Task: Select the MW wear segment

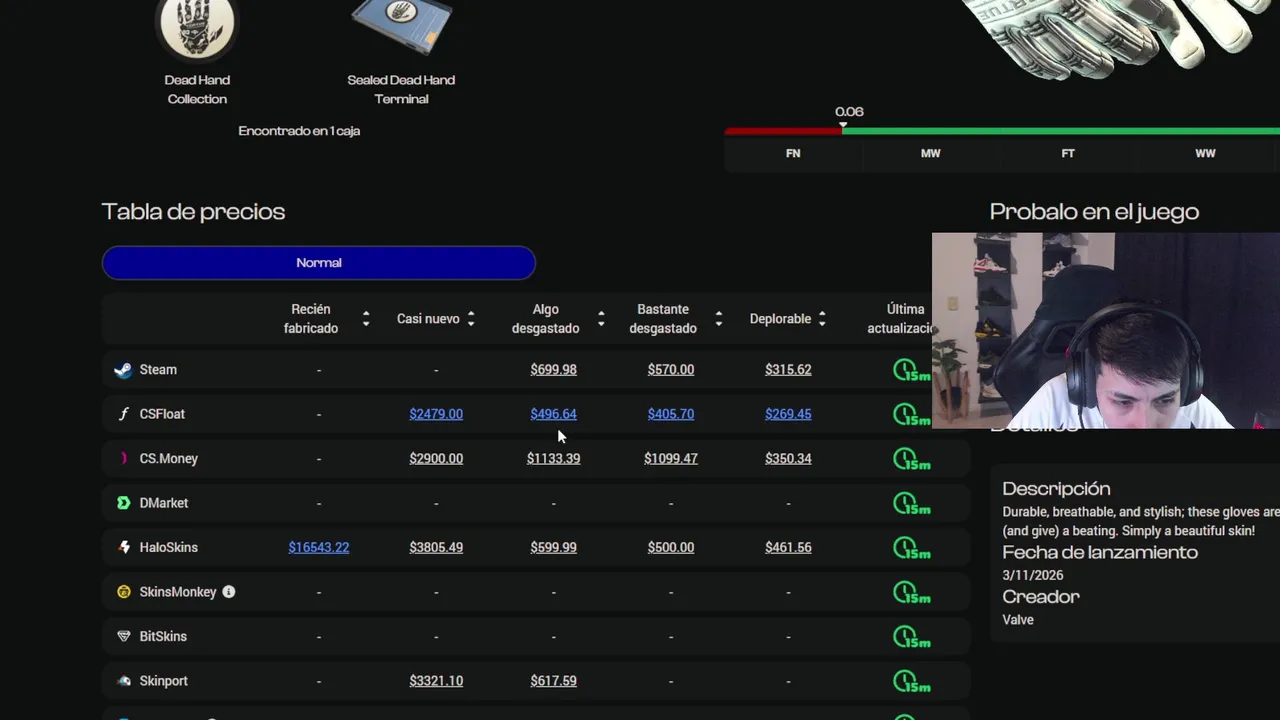Action: click(930, 154)
